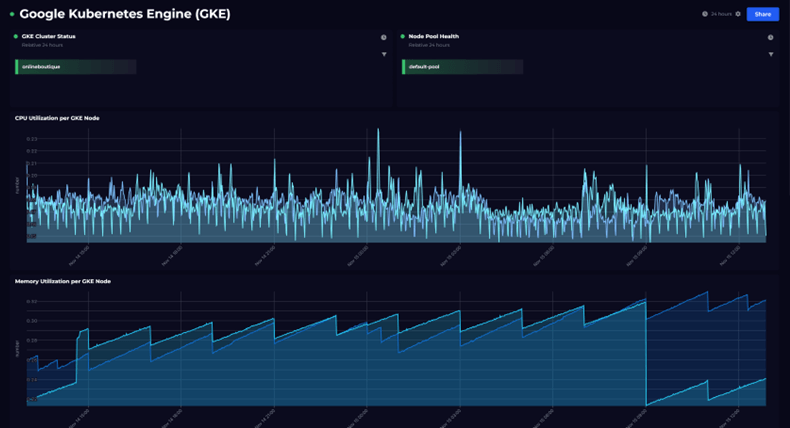Click the clock icon beside 24 hours
This screenshot has height=428, width=790.
[x=704, y=14]
